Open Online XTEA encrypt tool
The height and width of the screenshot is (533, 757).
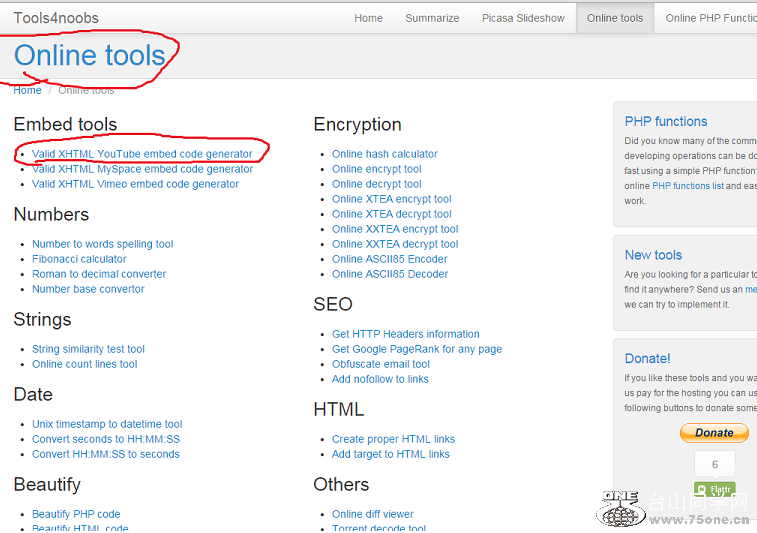point(392,199)
